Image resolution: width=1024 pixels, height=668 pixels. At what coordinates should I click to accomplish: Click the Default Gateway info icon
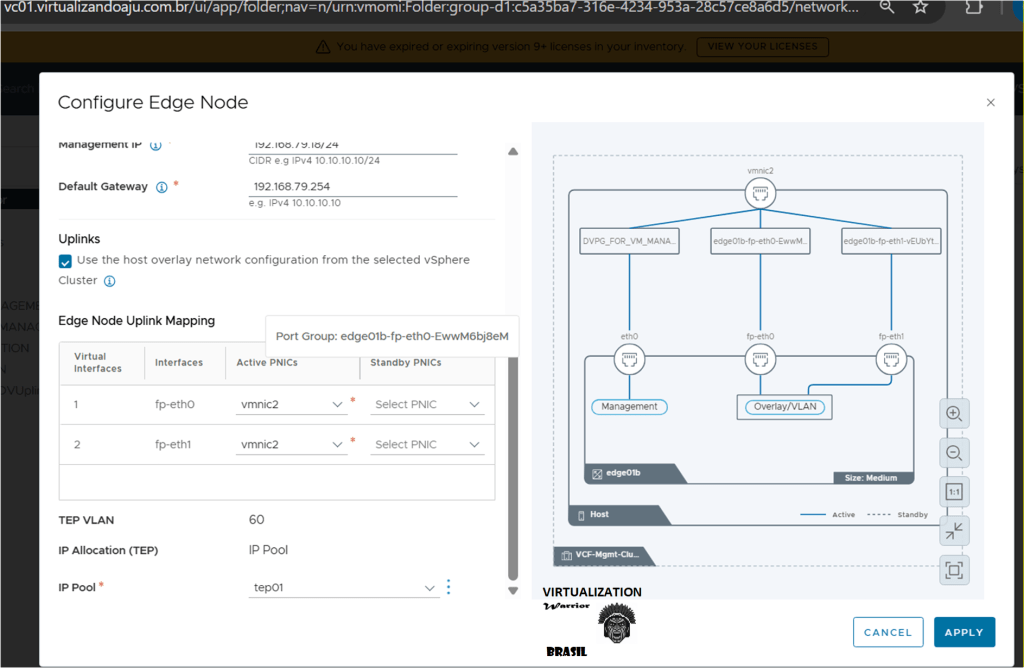[x=161, y=187]
